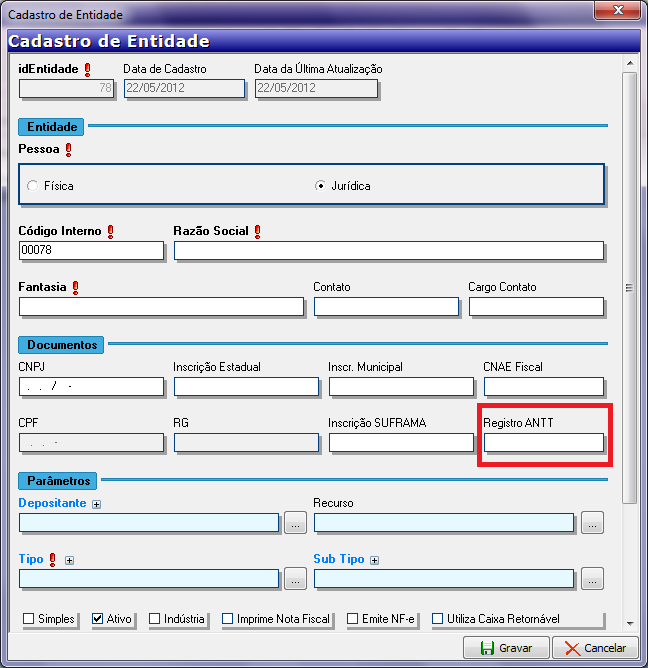Click the Depositante text field

tap(149, 523)
